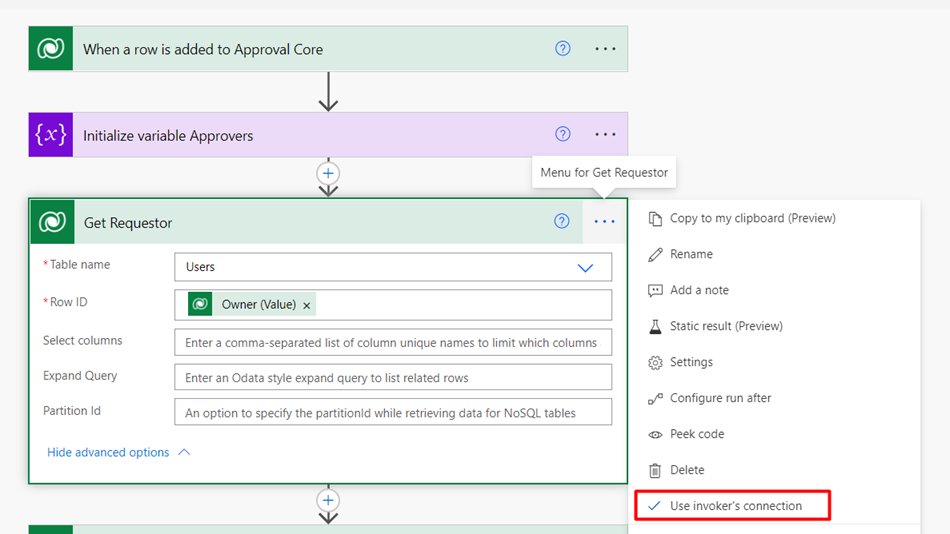Insert step below Get Requestor with plus
950x534 pixels.
[x=328, y=501]
